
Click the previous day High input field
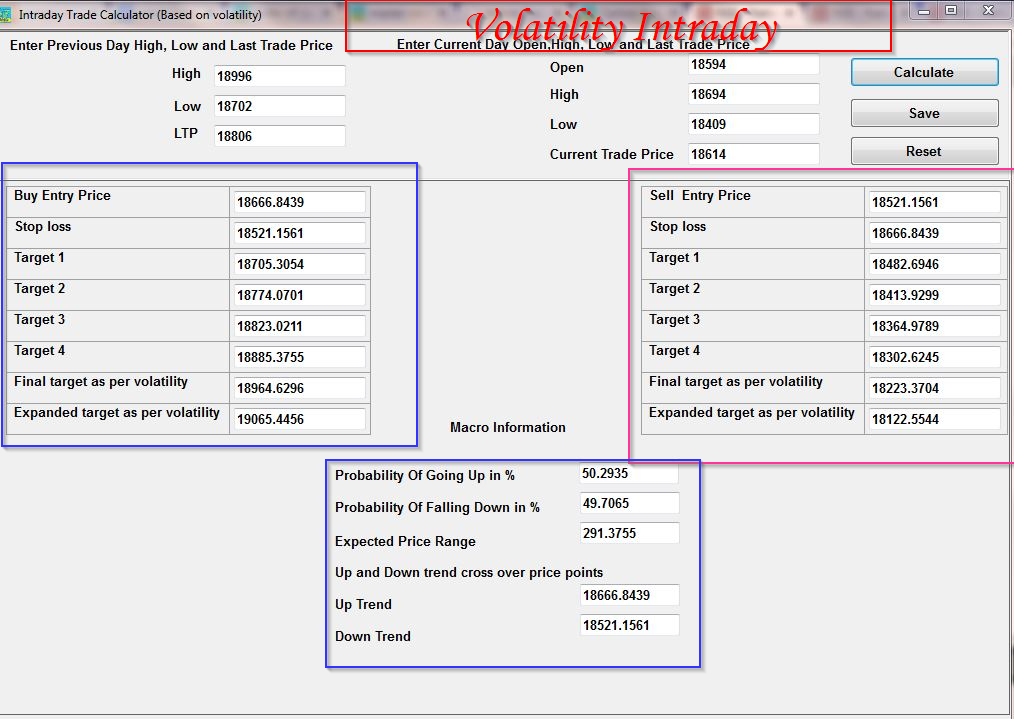pyautogui.click(x=278, y=75)
